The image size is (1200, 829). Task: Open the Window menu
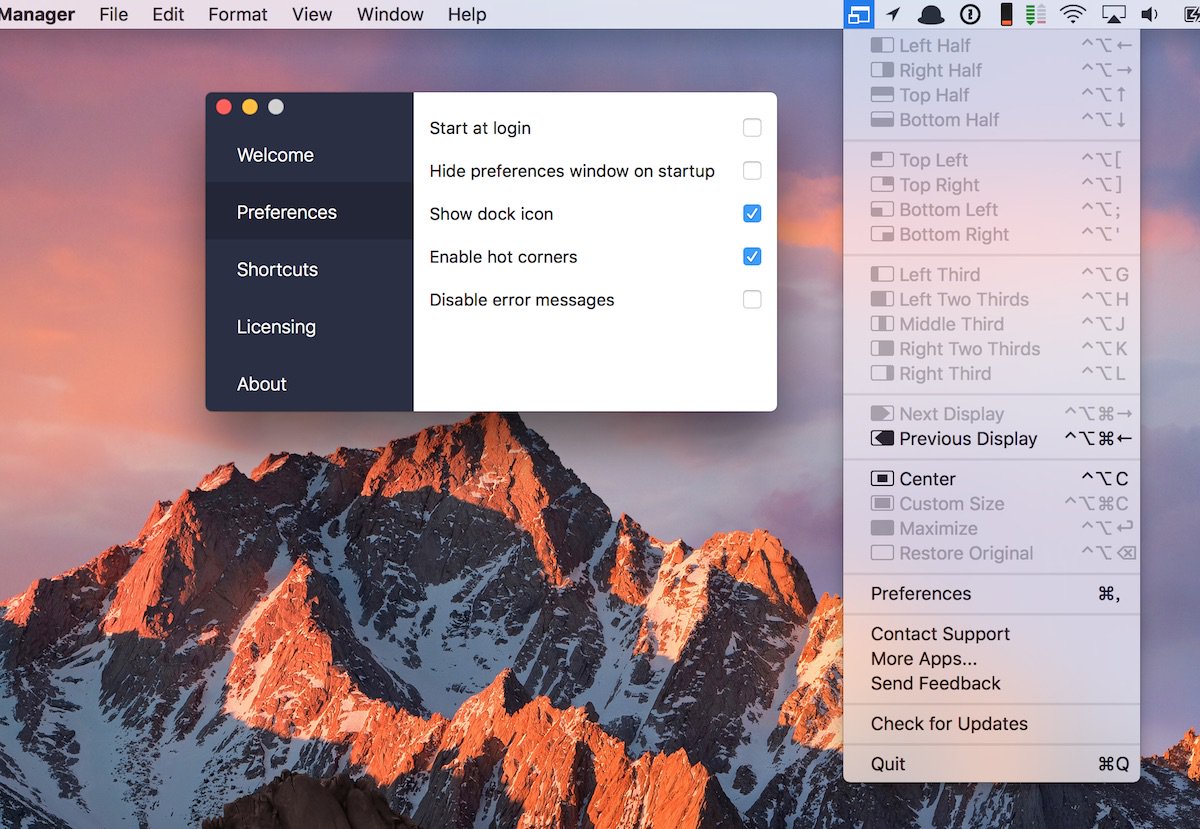click(x=389, y=14)
